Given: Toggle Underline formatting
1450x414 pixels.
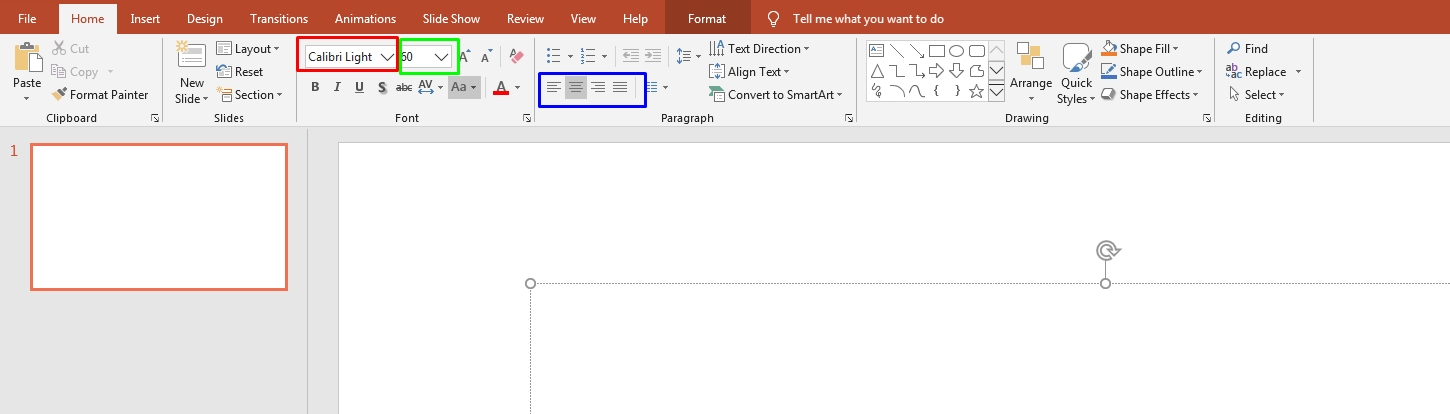Looking at the screenshot, I should 359,88.
